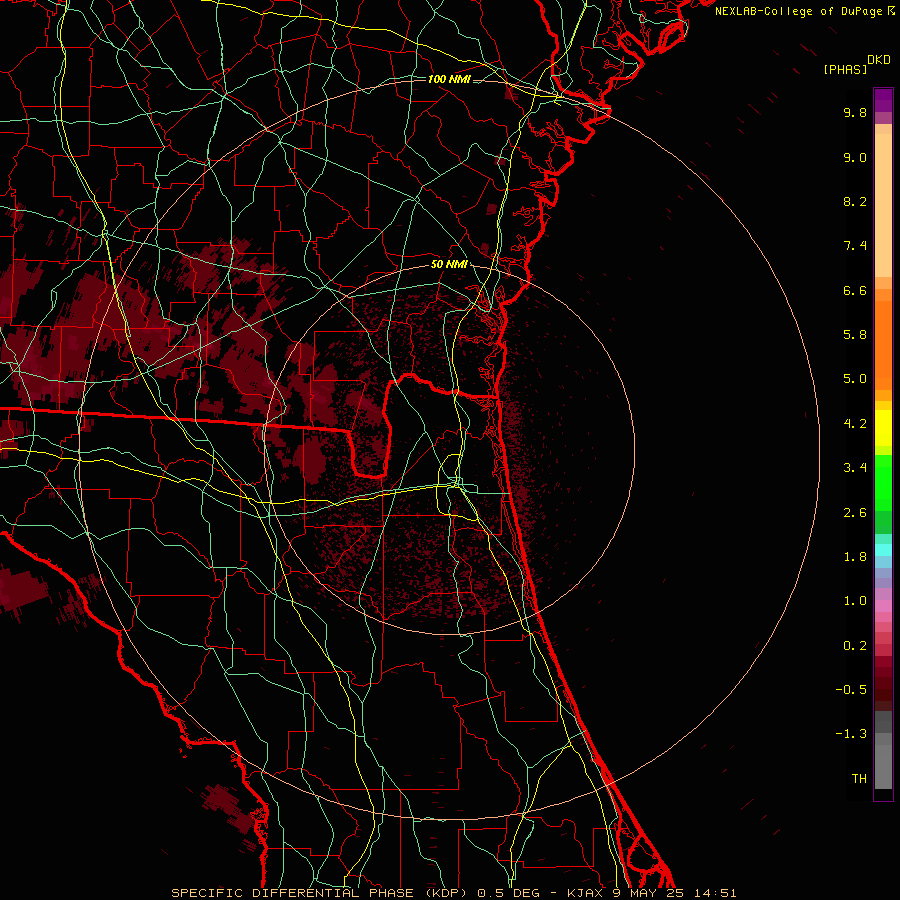Click the 1.8 legend value
This screenshot has width=900, height=900.
click(855, 557)
